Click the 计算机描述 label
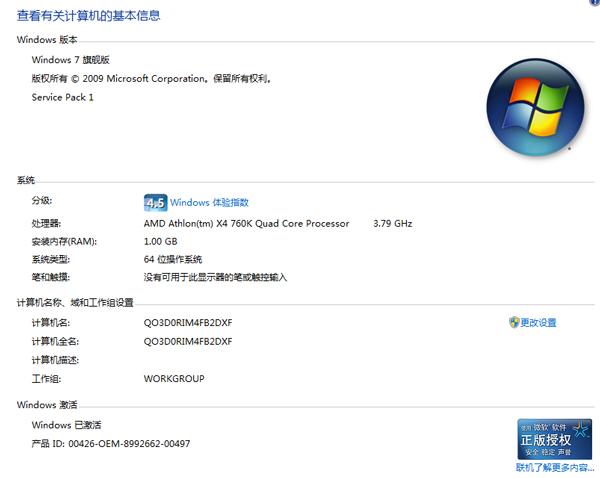Screen dimensions: 600x478 [x=55, y=360]
